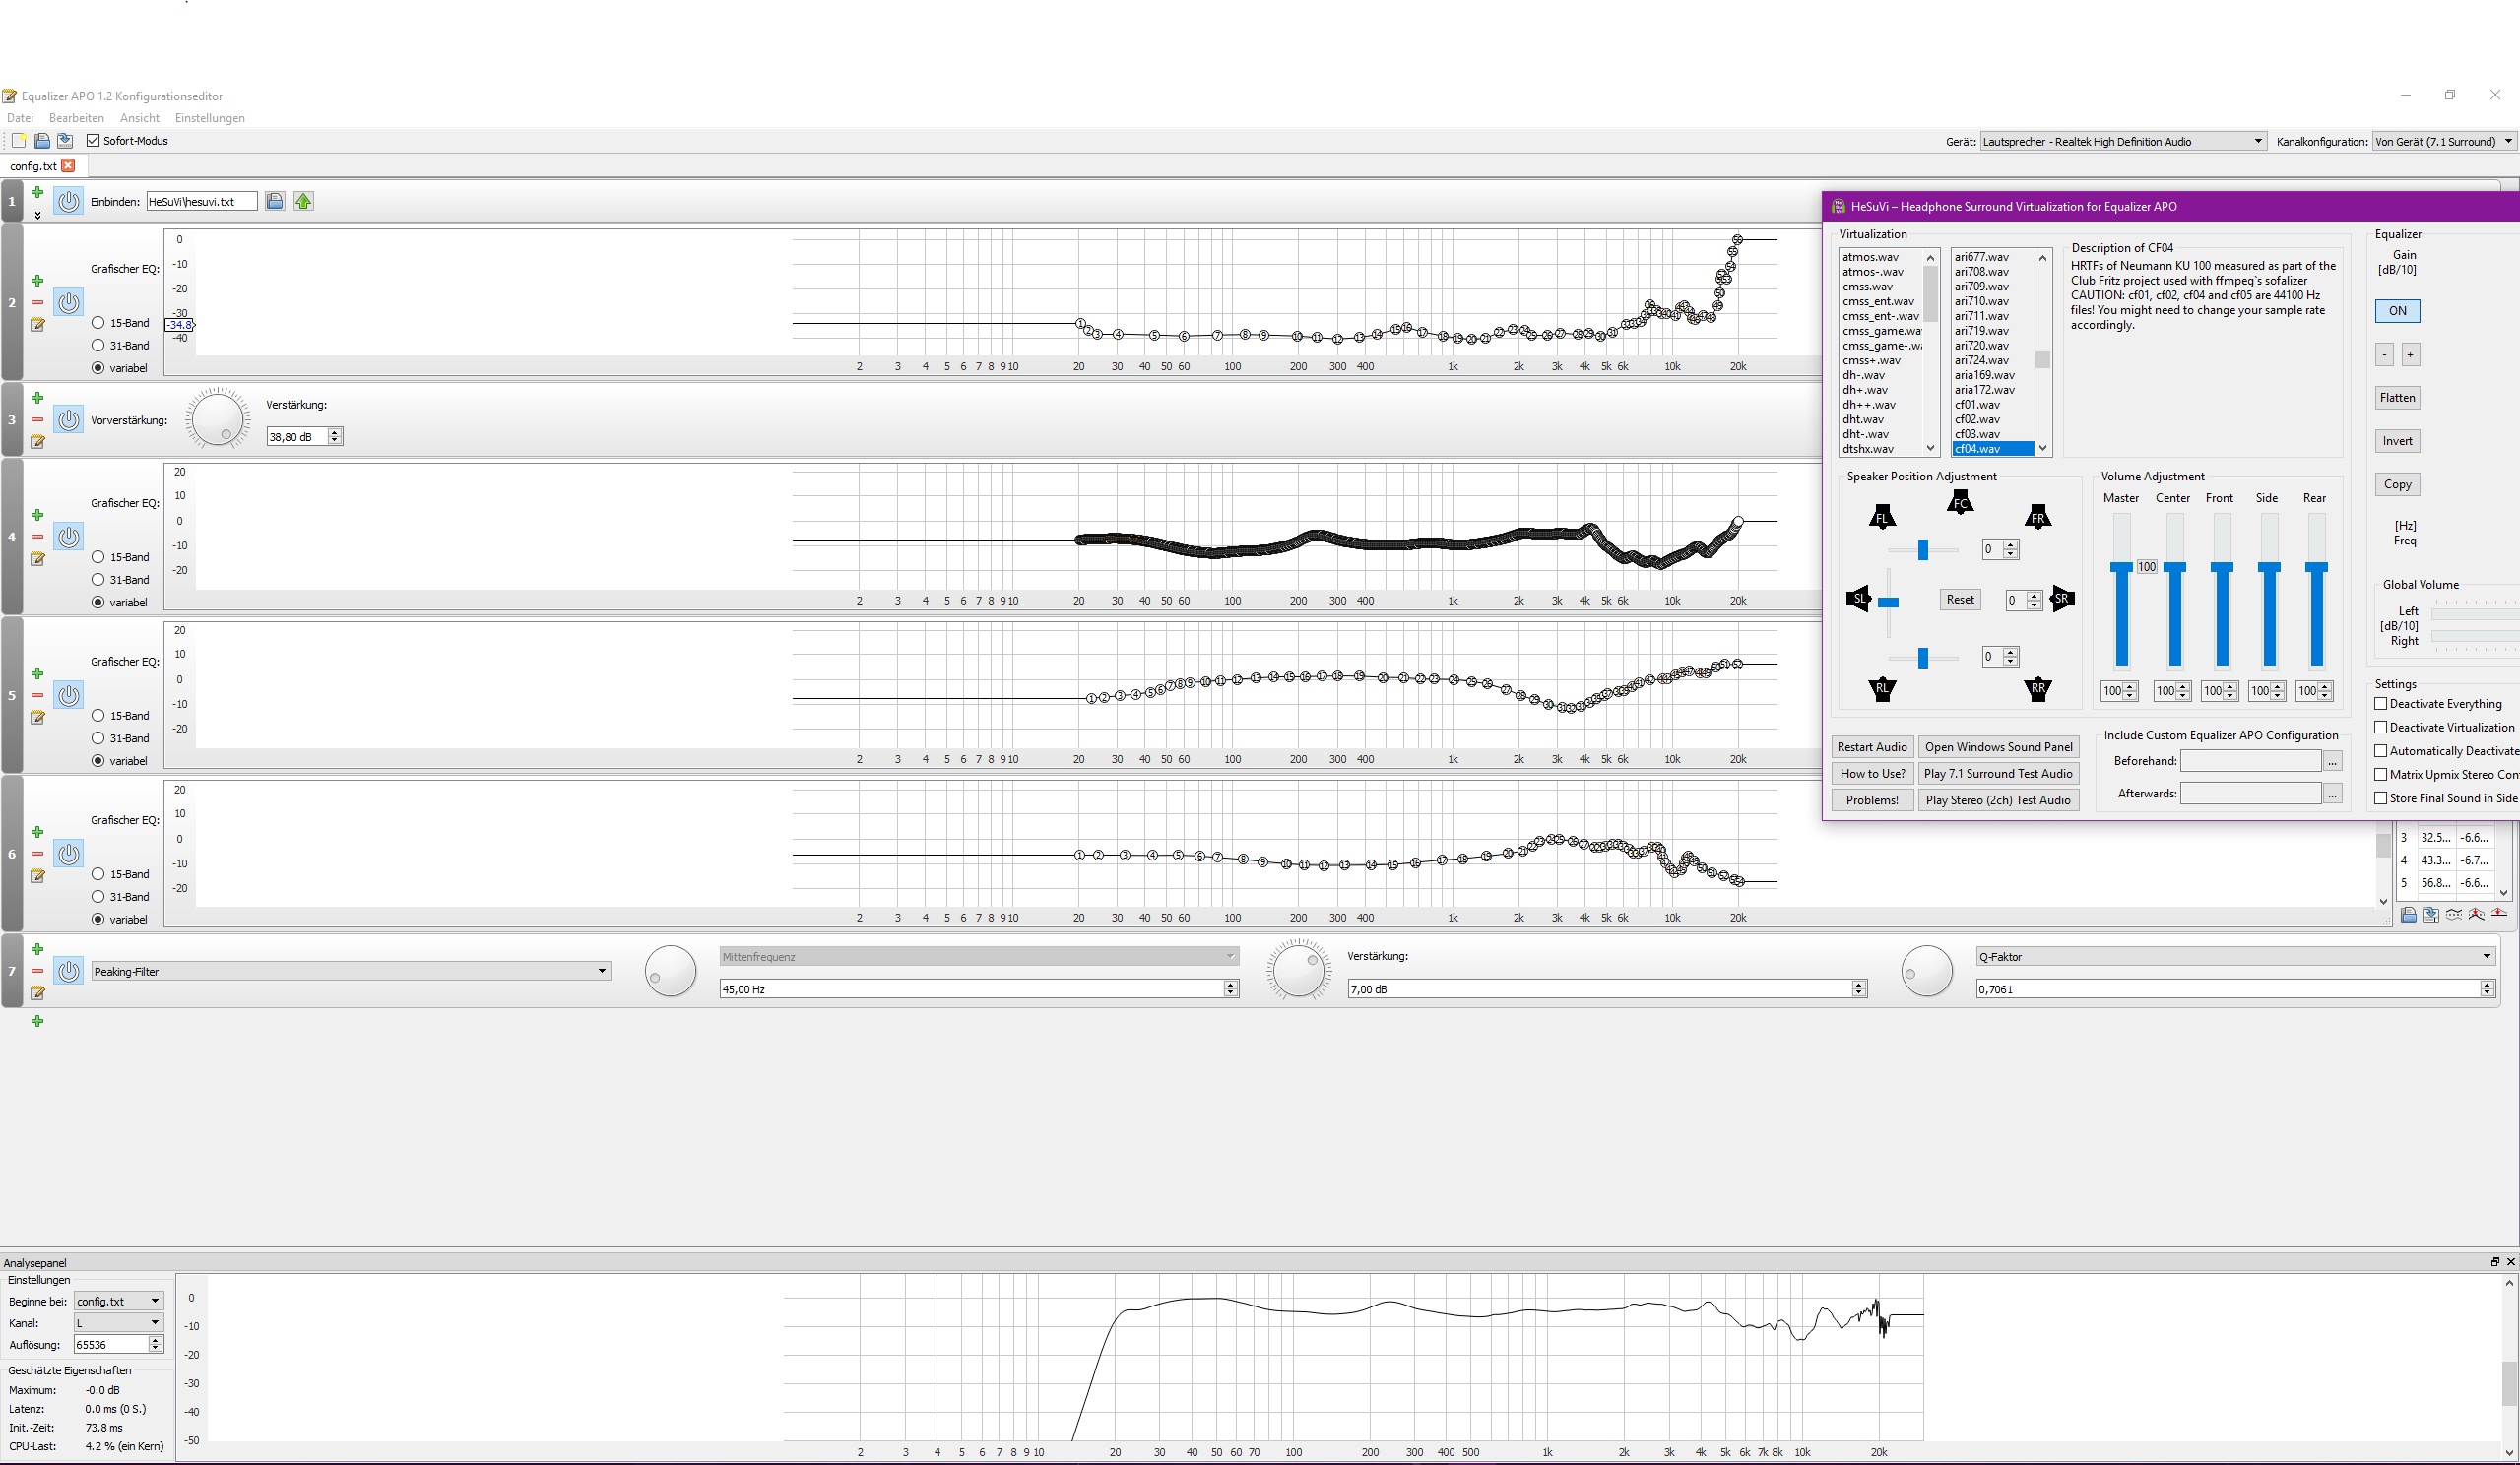Image resolution: width=2520 pixels, height=1465 pixels.
Task: Open the Einstellungen menu
Action: pyautogui.click(x=209, y=118)
